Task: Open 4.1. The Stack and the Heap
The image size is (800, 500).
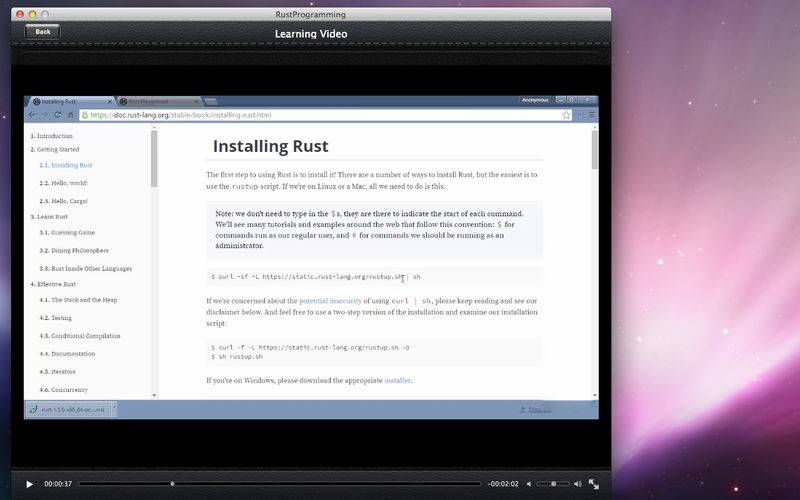Action: (x=78, y=300)
